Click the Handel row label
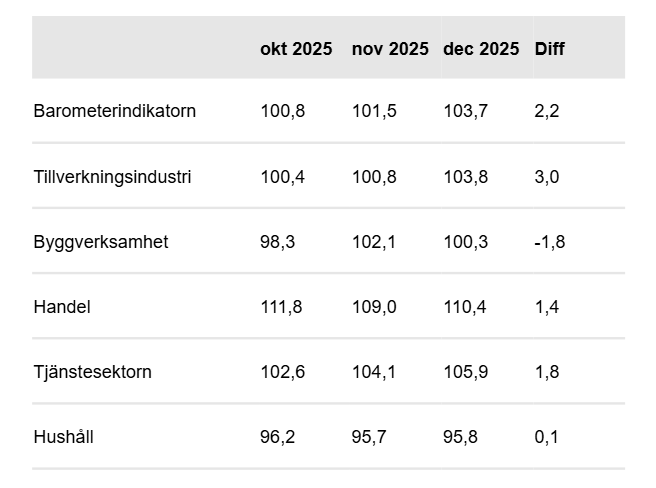Viewport: 656px width, 488px height. (x=62, y=307)
